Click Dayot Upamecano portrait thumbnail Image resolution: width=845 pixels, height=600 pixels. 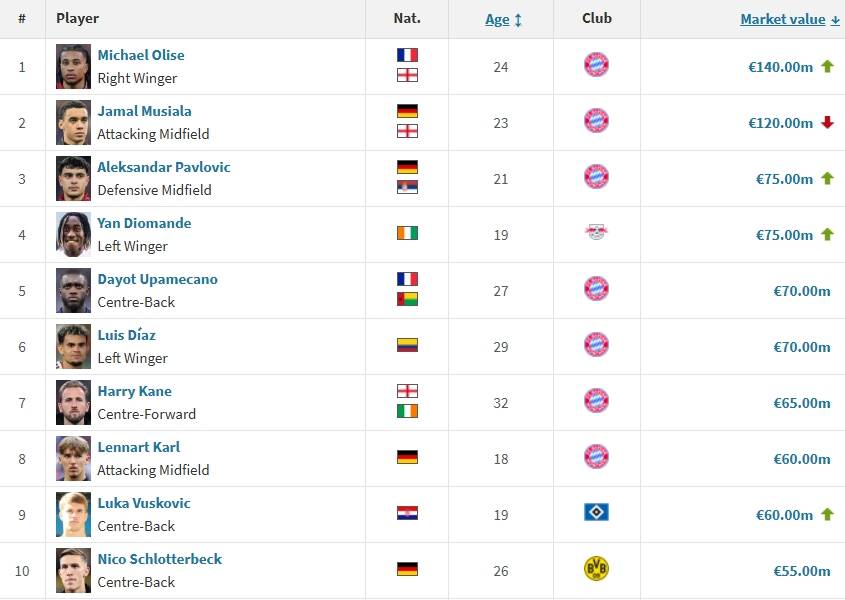pos(73,290)
